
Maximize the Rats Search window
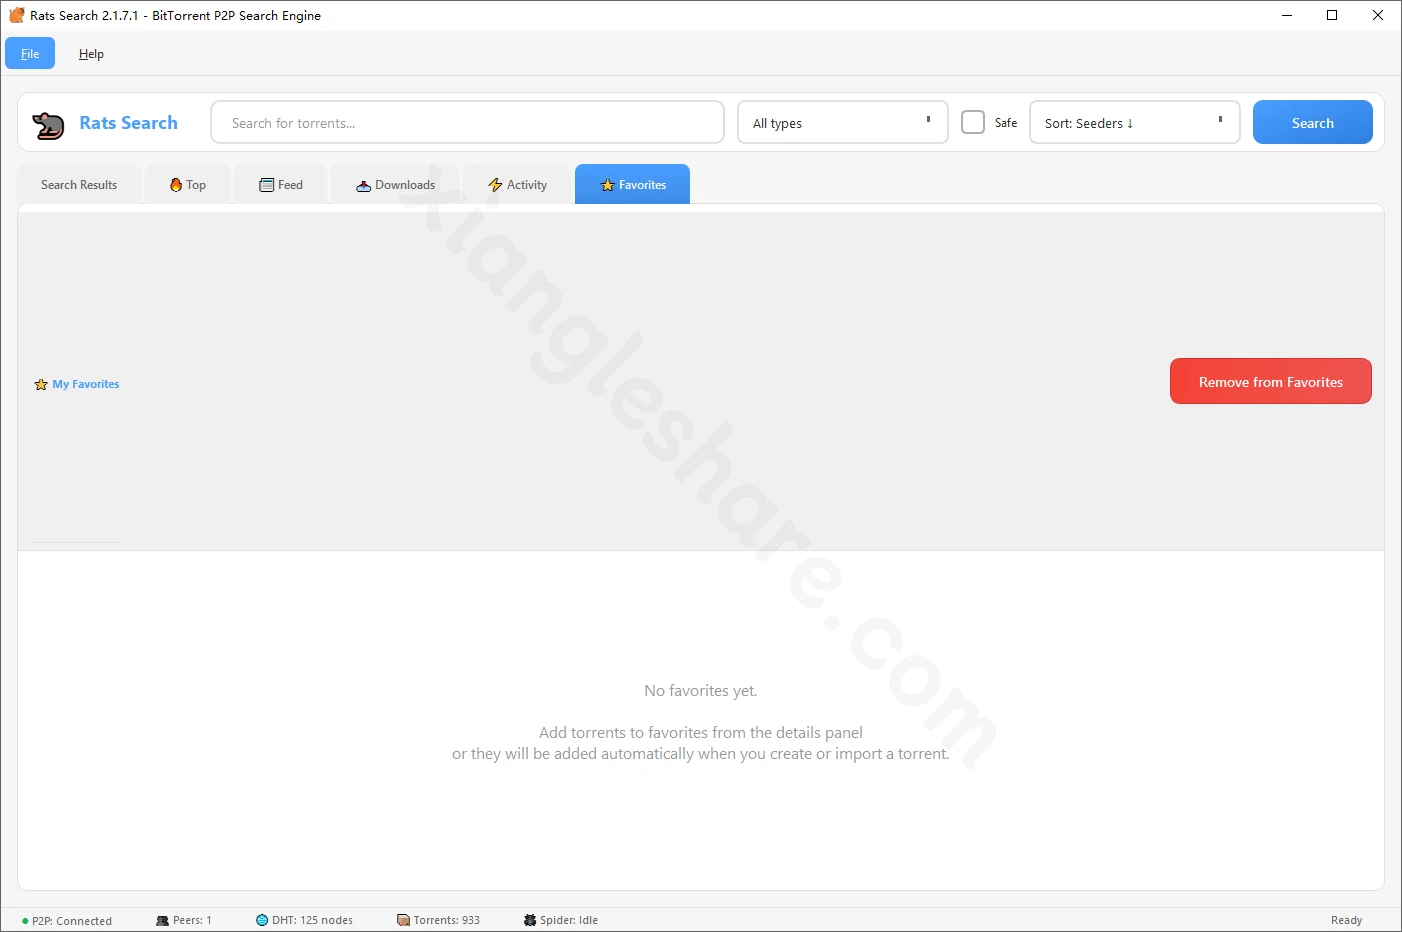click(1332, 15)
